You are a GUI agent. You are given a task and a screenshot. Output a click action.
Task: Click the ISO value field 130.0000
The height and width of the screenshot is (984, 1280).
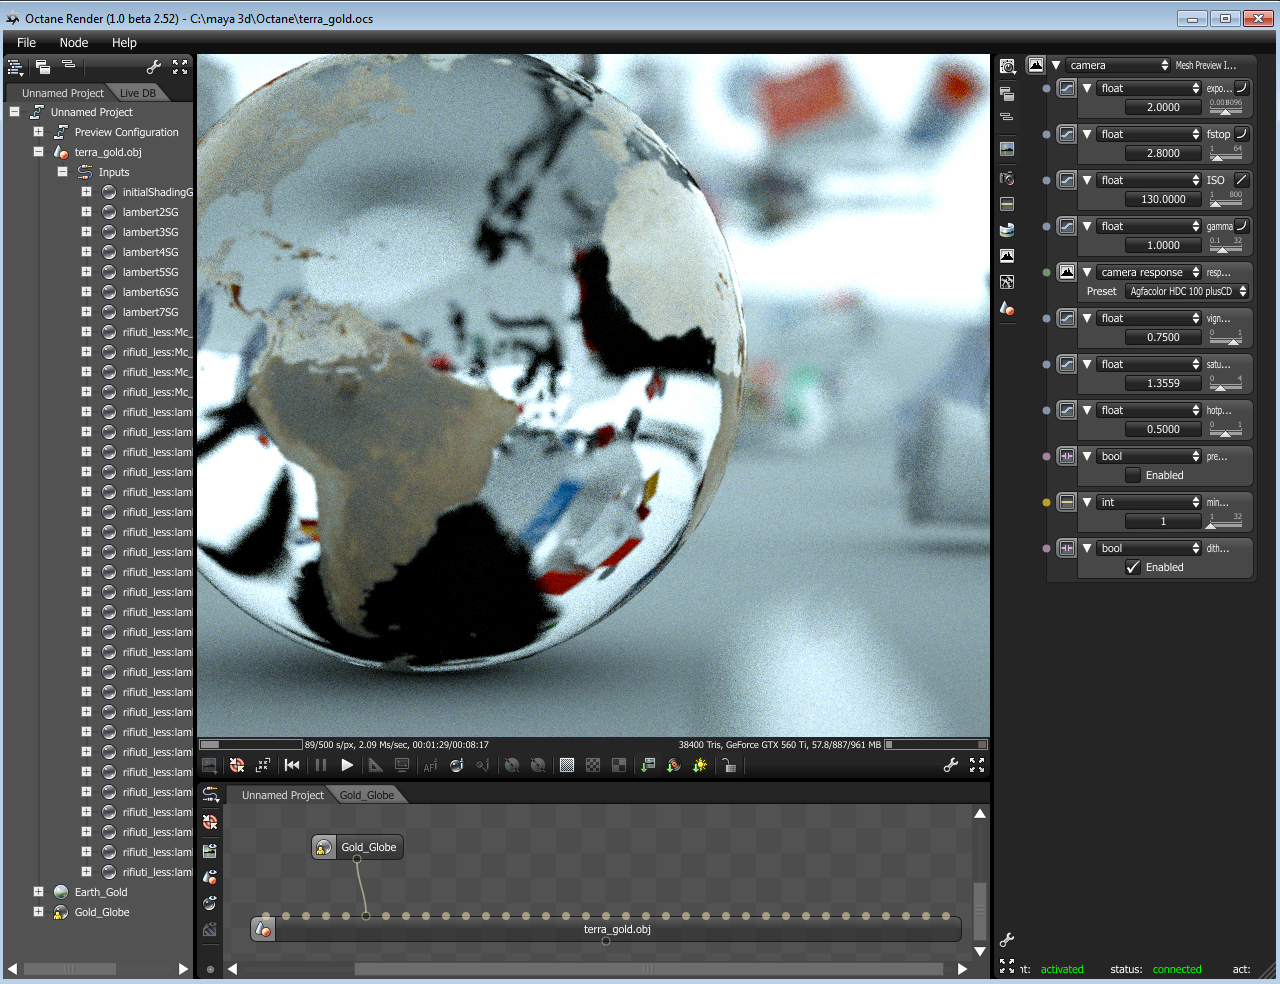click(1163, 199)
